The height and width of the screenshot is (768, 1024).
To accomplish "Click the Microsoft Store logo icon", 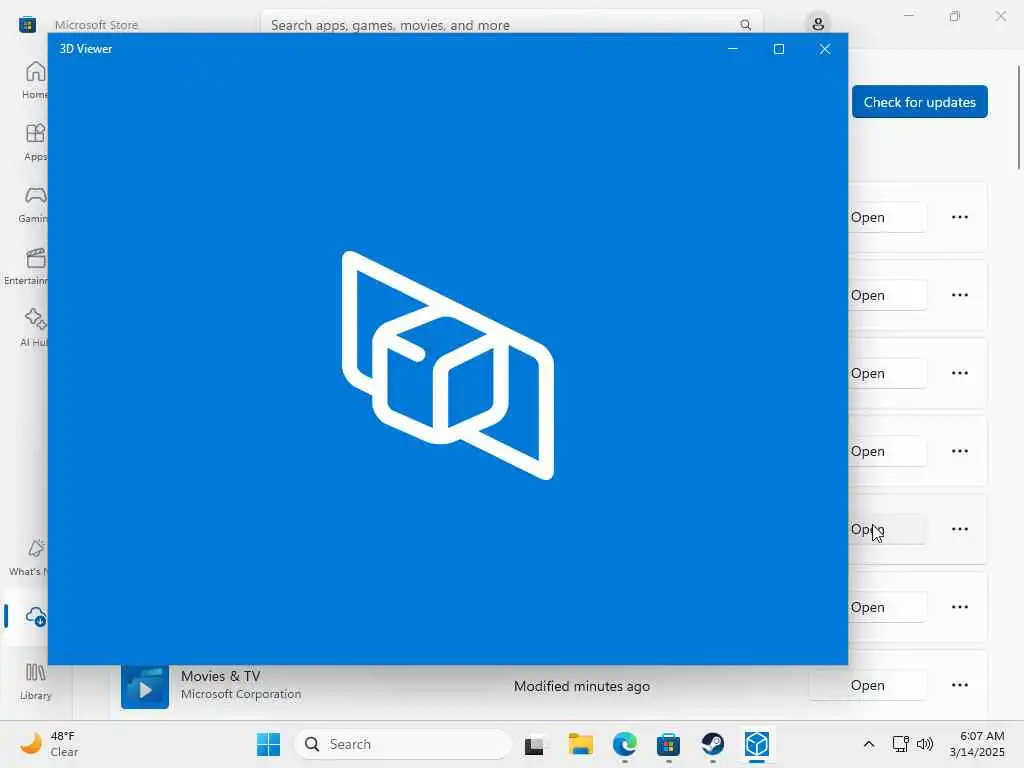I will pyautogui.click(x=27, y=25).
